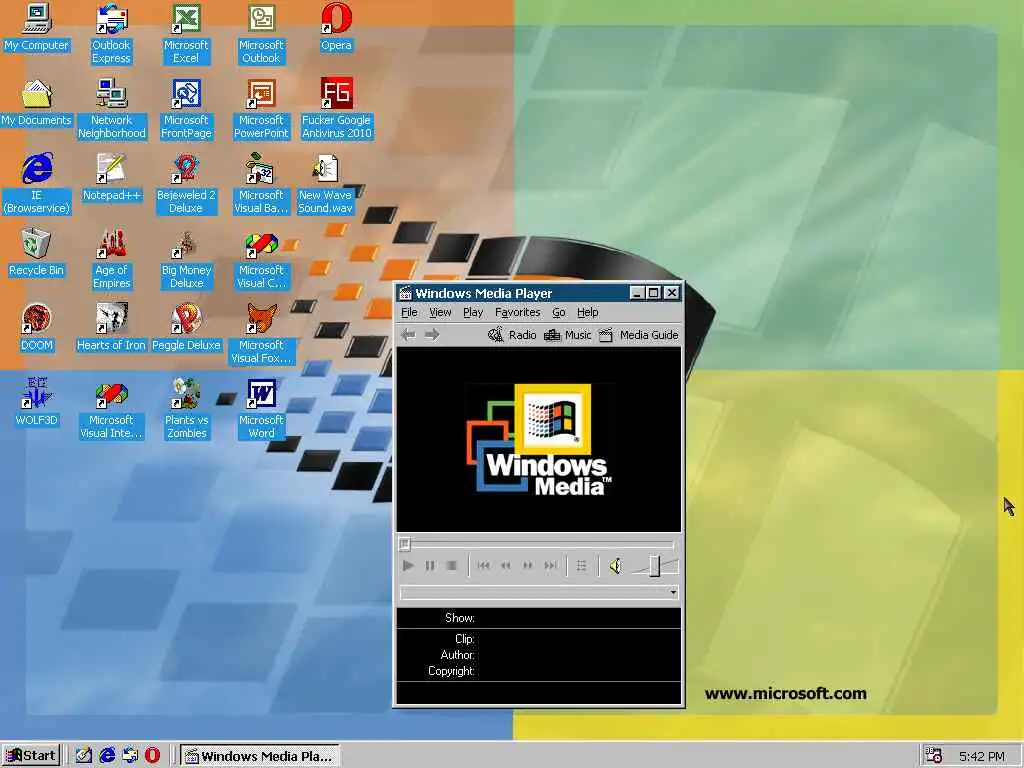Click the Media Guide toolbar button
Screen dimensions: 1024x768
pos(639,335)
